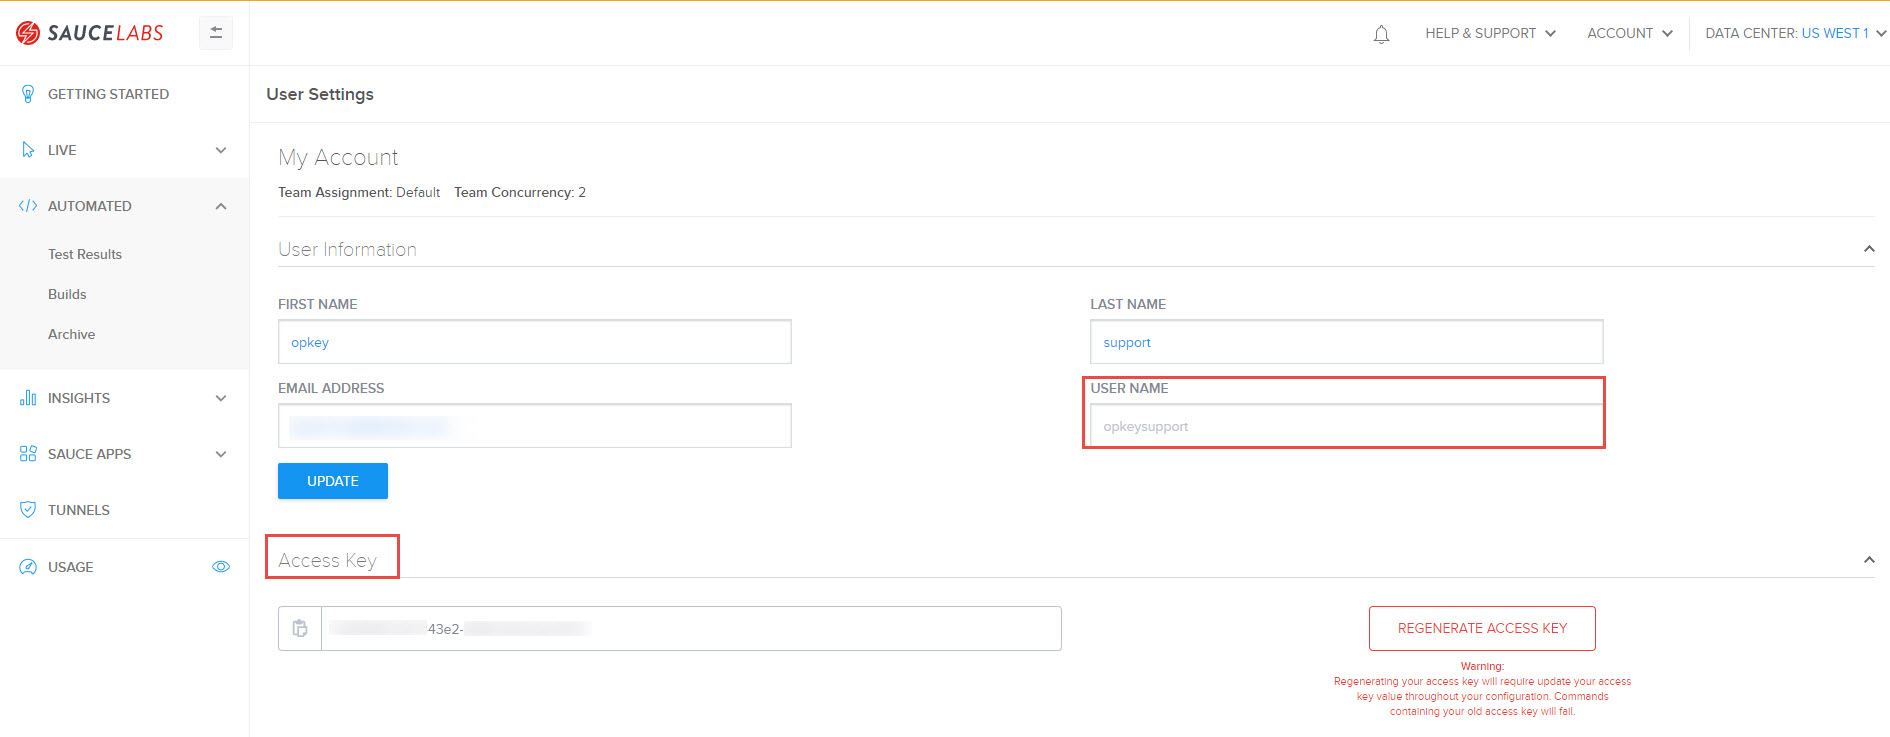The height and width of the screenshot is (737, 1890).
Task: Open Builds under Automated
Action: pos(67,294)
